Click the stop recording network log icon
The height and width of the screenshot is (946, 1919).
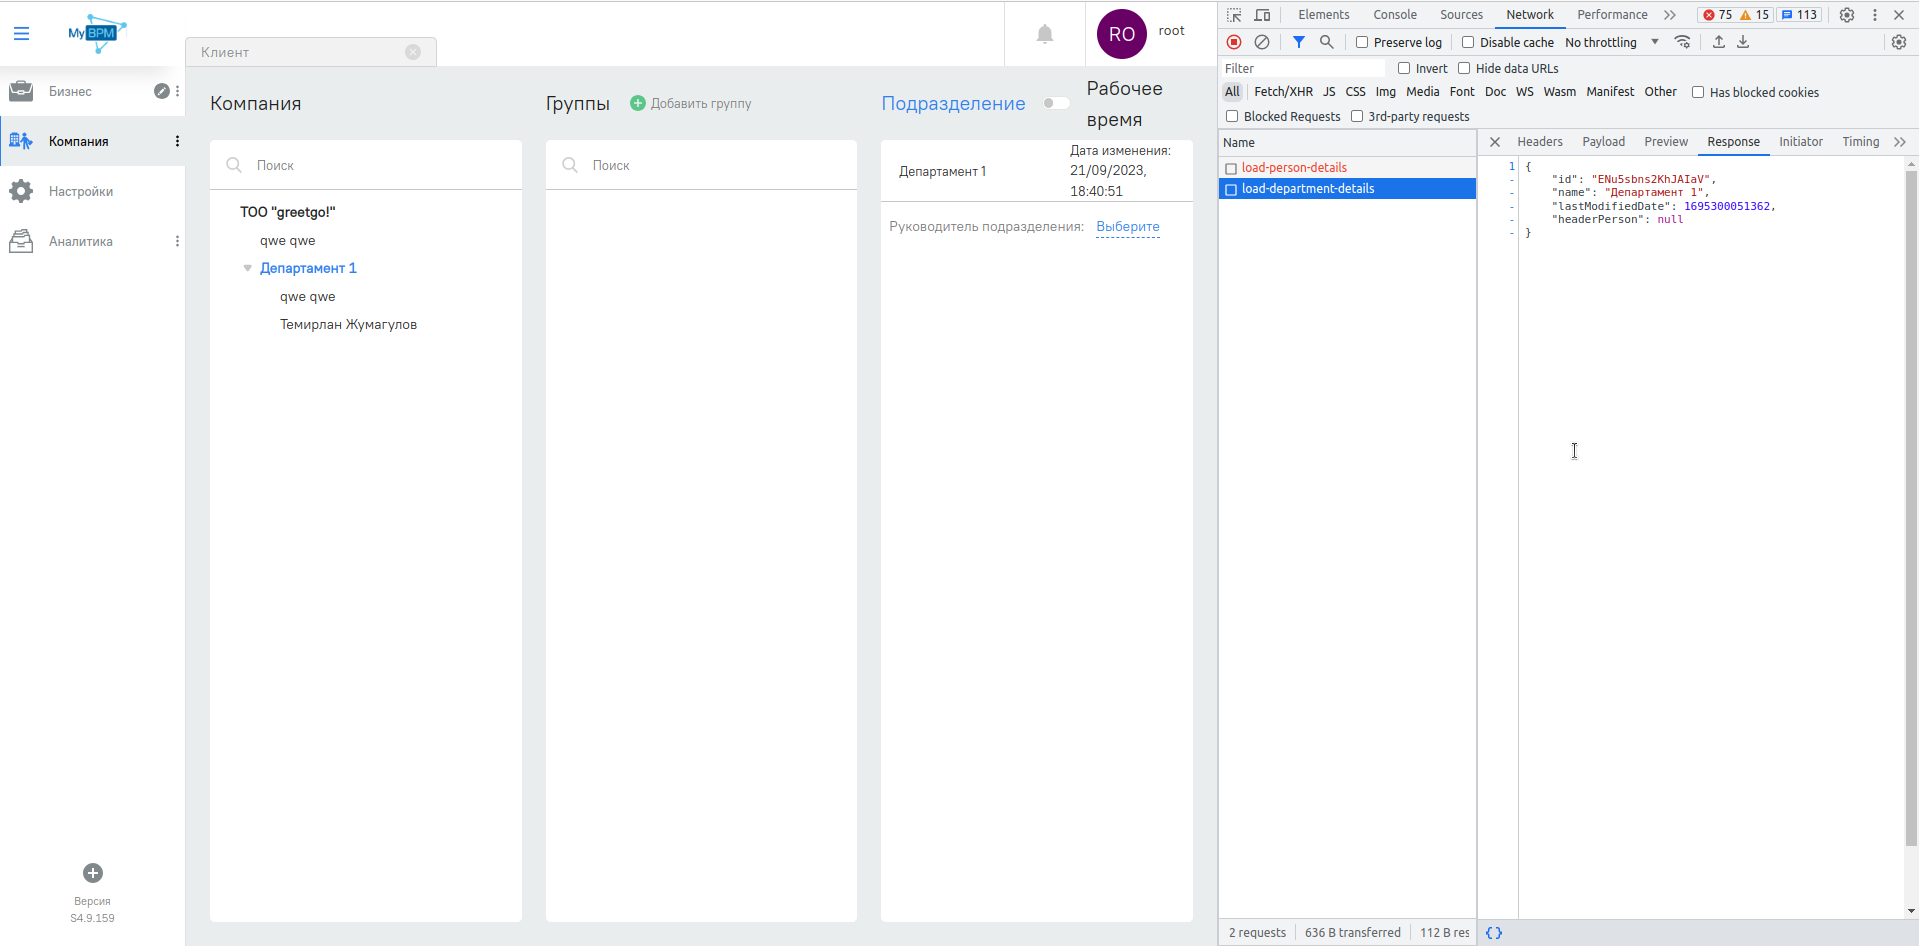[1234, 42]
